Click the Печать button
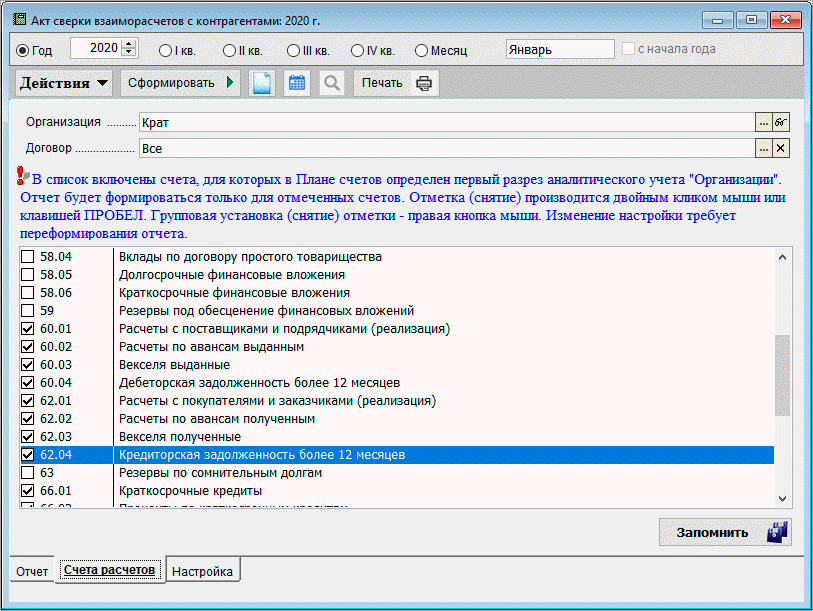The width and height of the screenshot is (813, 611). pyautogui.click(x=396, y=83)
